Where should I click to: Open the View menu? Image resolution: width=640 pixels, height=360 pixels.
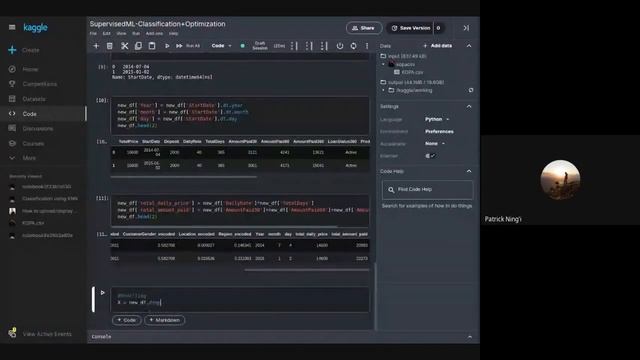coord(121,33)
